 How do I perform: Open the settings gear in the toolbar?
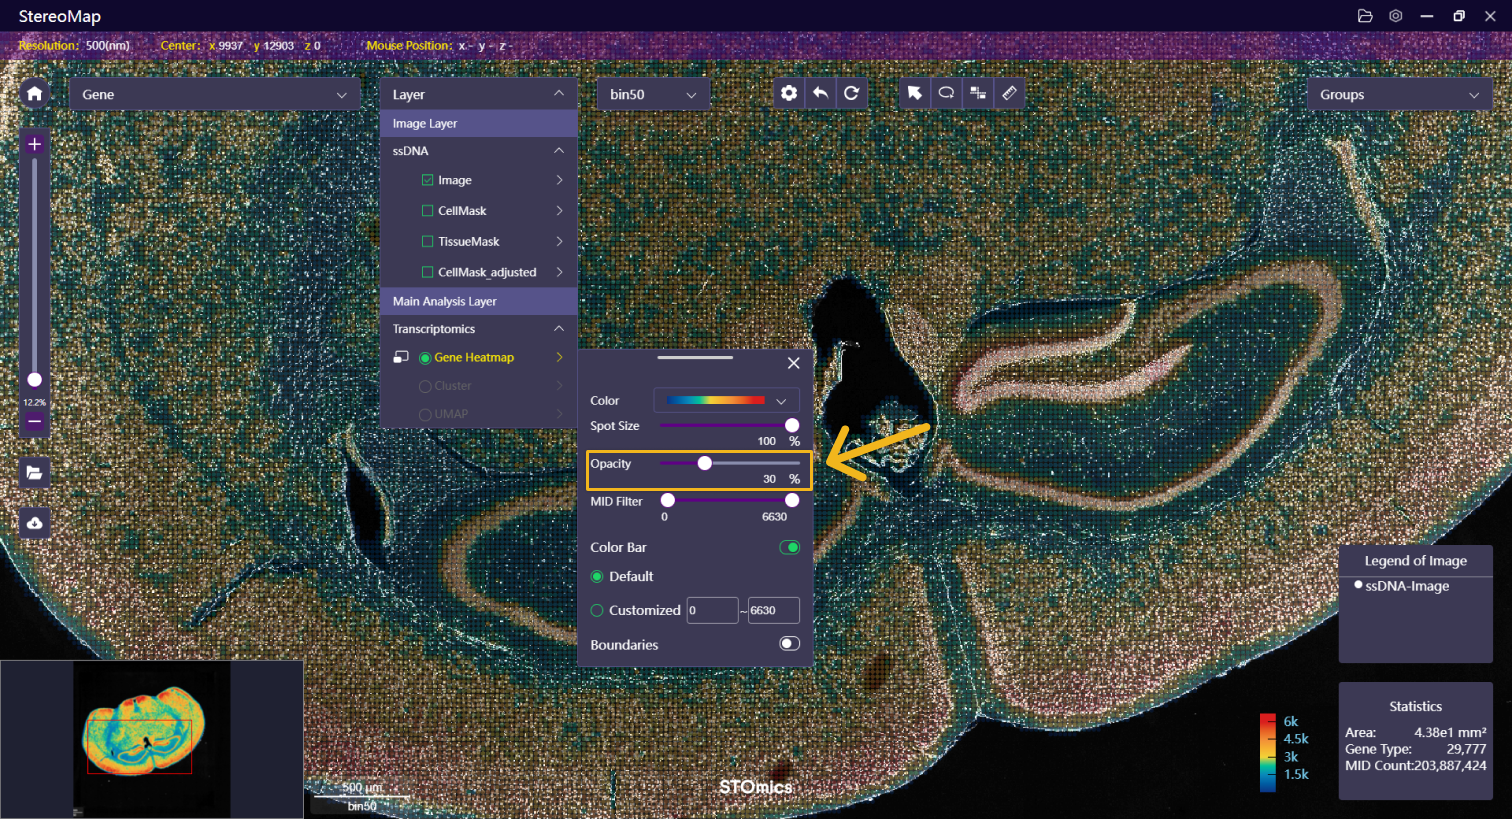tap(789, 93)
